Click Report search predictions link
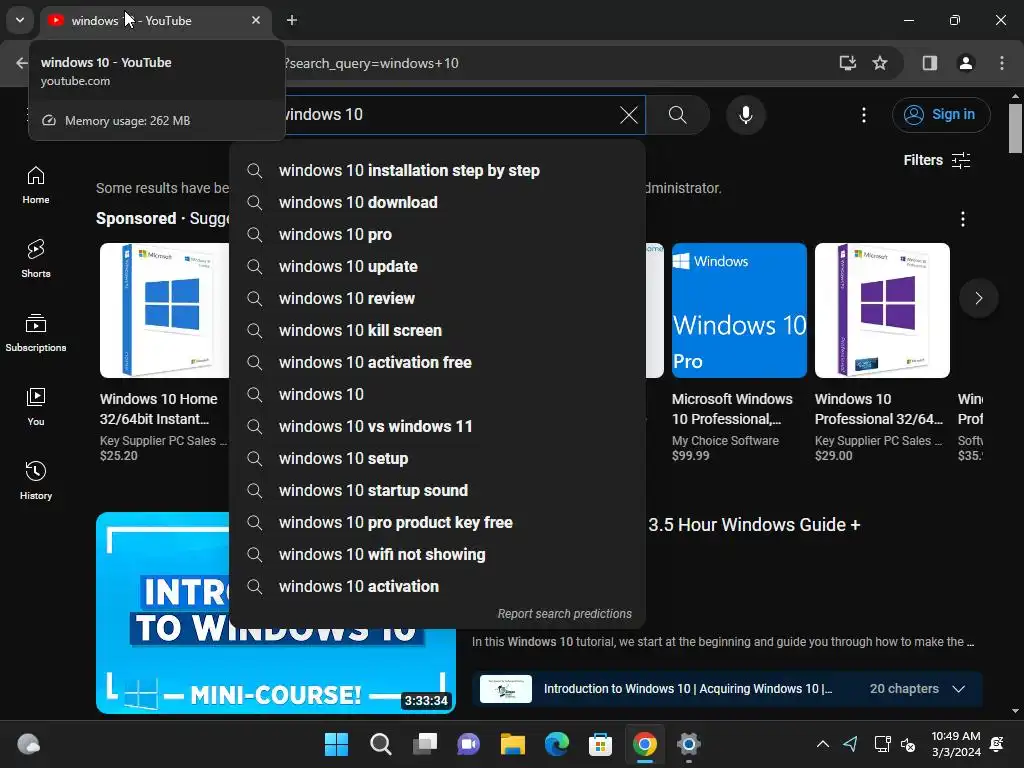The image size is (1024, 768). click(x=564, y=614)
